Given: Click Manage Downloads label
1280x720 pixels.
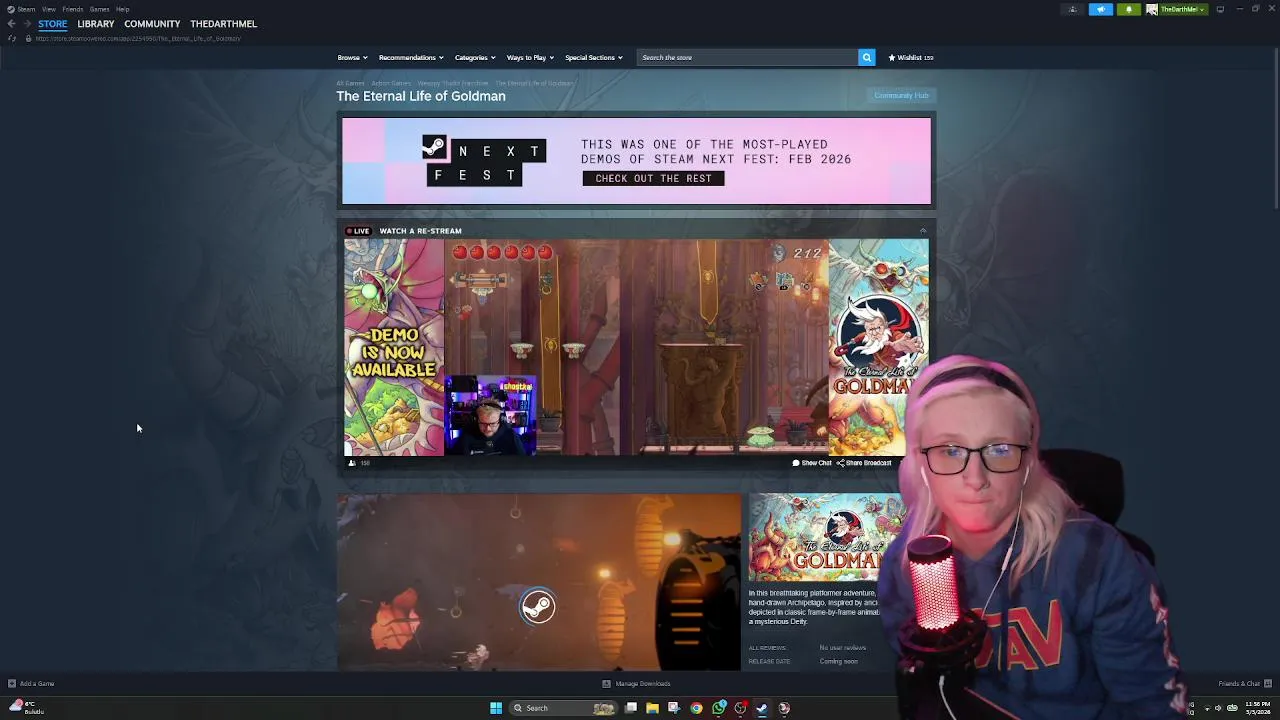Looking at the screenshot, I should point(643,684).
